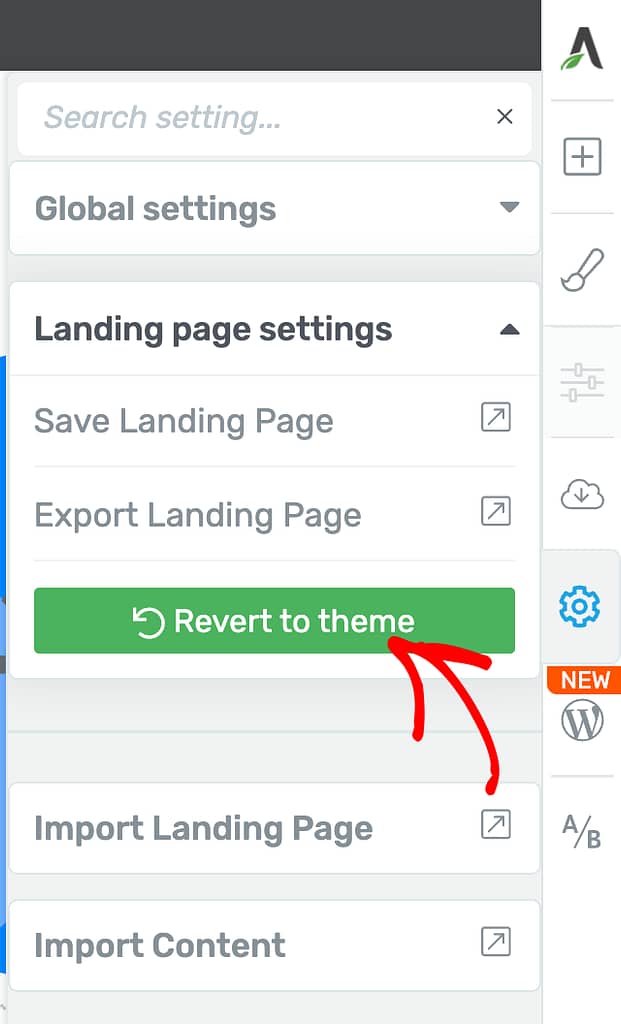Image resolution: width=621 pixels, height=1024 pixels.
Task: Click the add element plus icon
Action: point(582,157)
